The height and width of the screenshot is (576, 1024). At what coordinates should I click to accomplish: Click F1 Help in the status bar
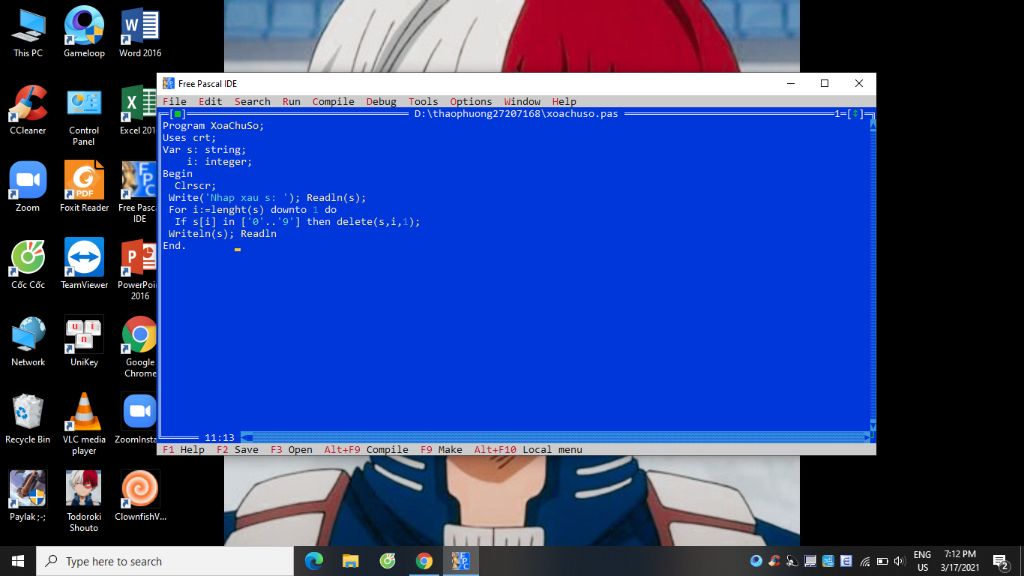[184, 449]
